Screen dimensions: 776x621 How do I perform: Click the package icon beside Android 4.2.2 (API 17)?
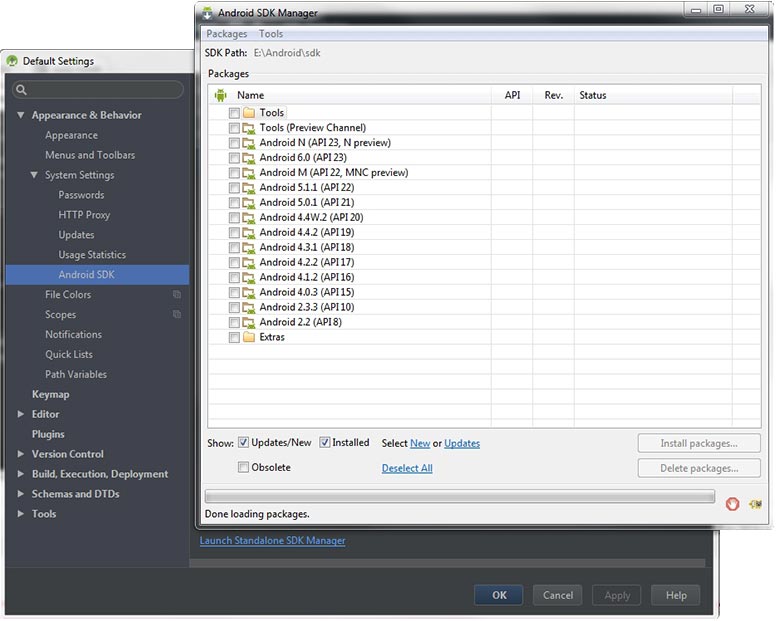tap(248, 263)
